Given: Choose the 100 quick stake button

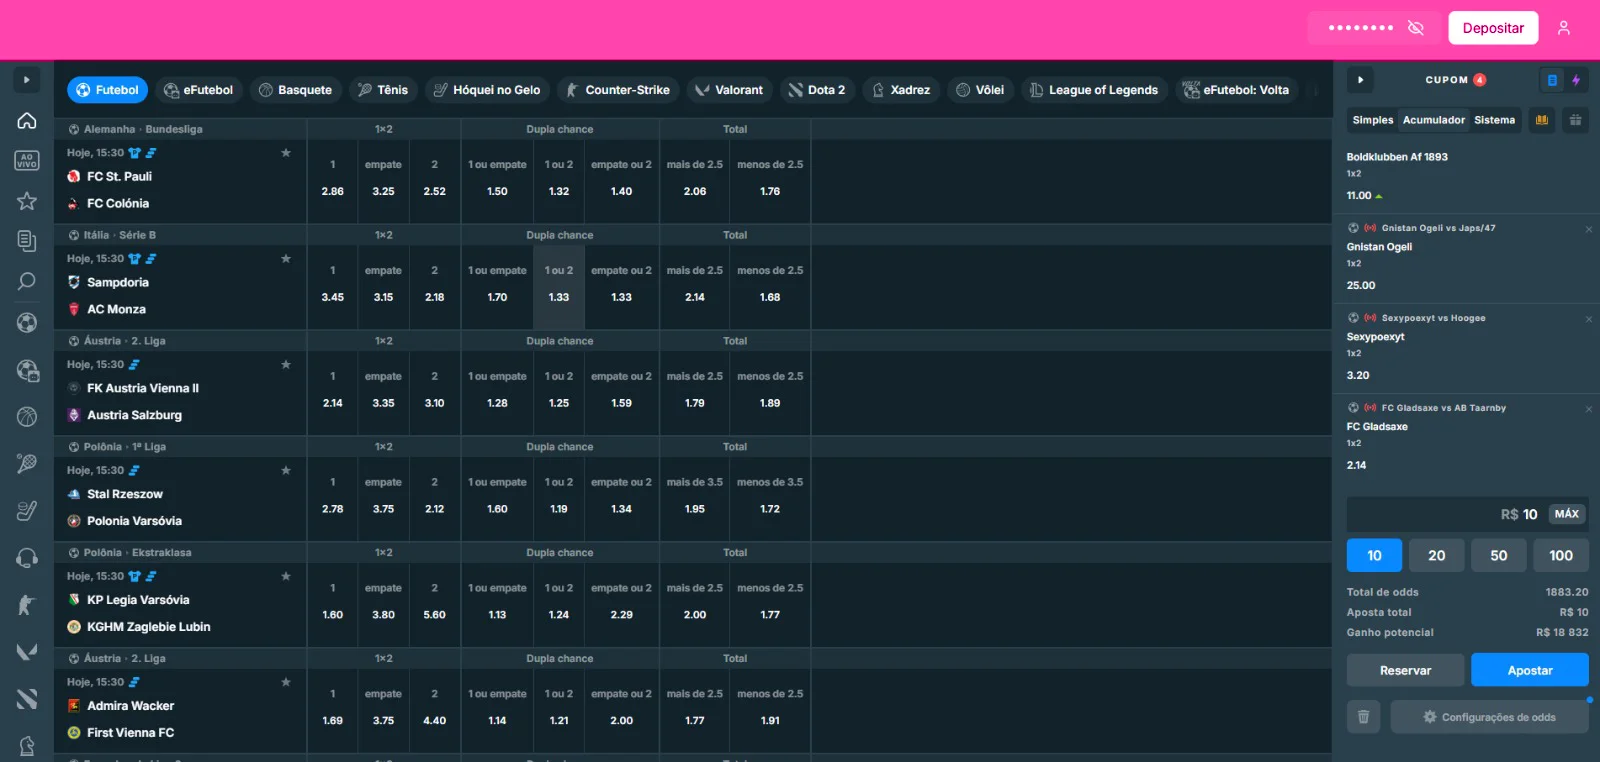Looking at the screenshot, I should point(1561,555).
